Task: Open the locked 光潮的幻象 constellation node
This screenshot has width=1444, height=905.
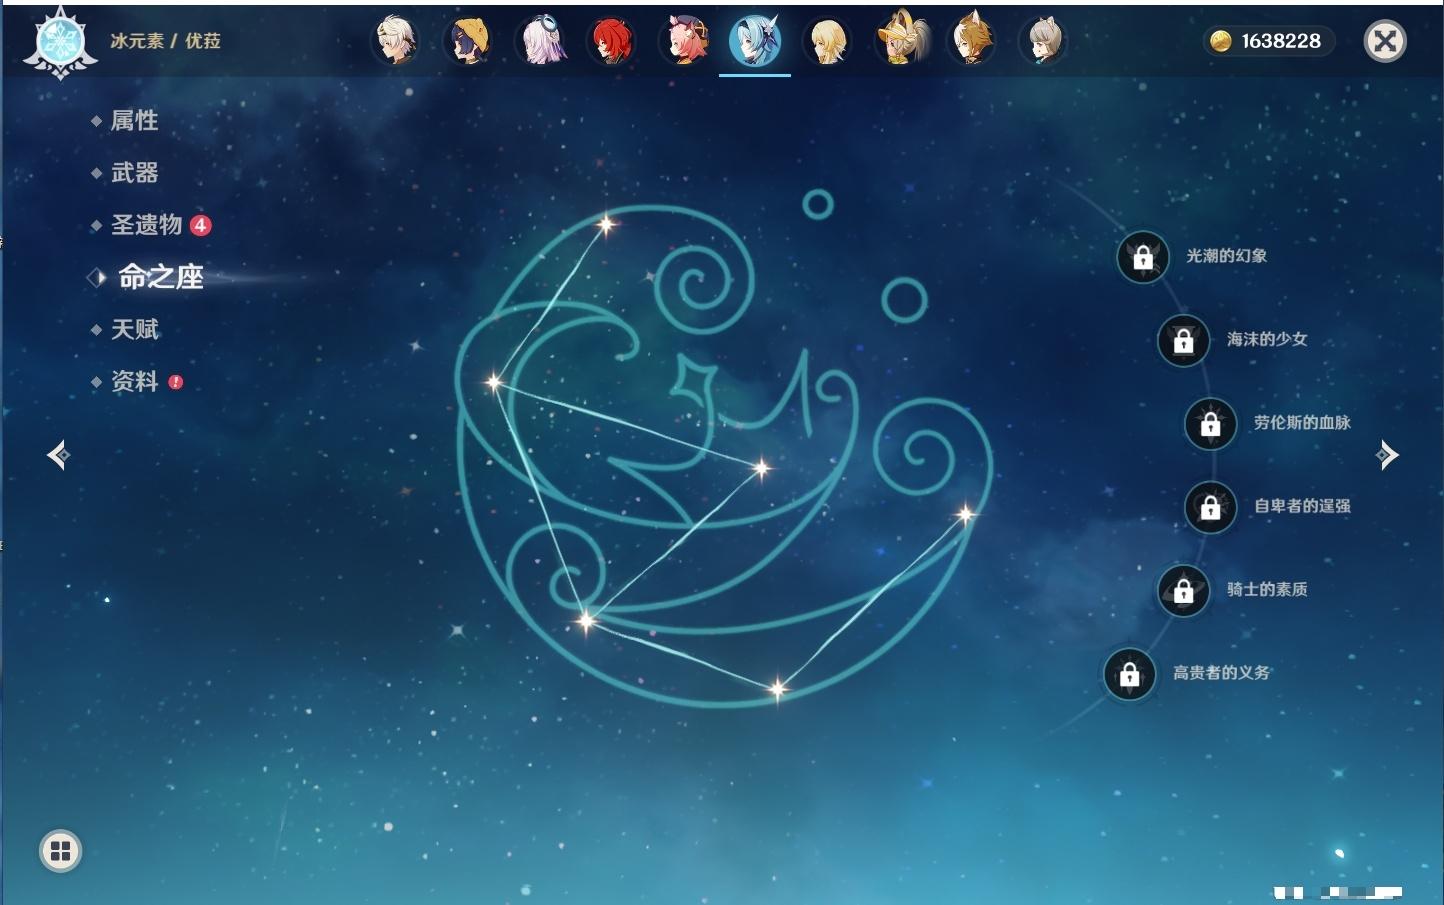Action: coord(1143,257)
